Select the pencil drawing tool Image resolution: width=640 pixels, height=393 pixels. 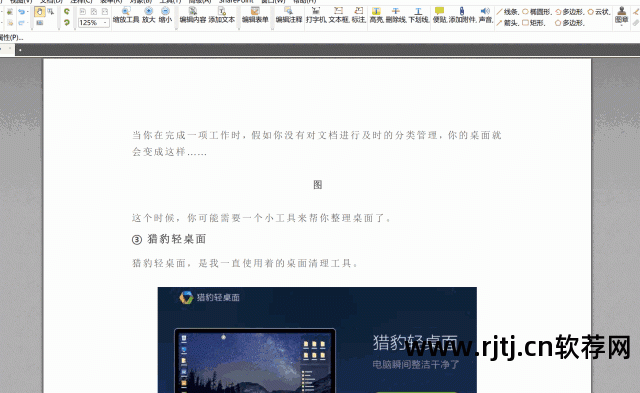[636, 12]
